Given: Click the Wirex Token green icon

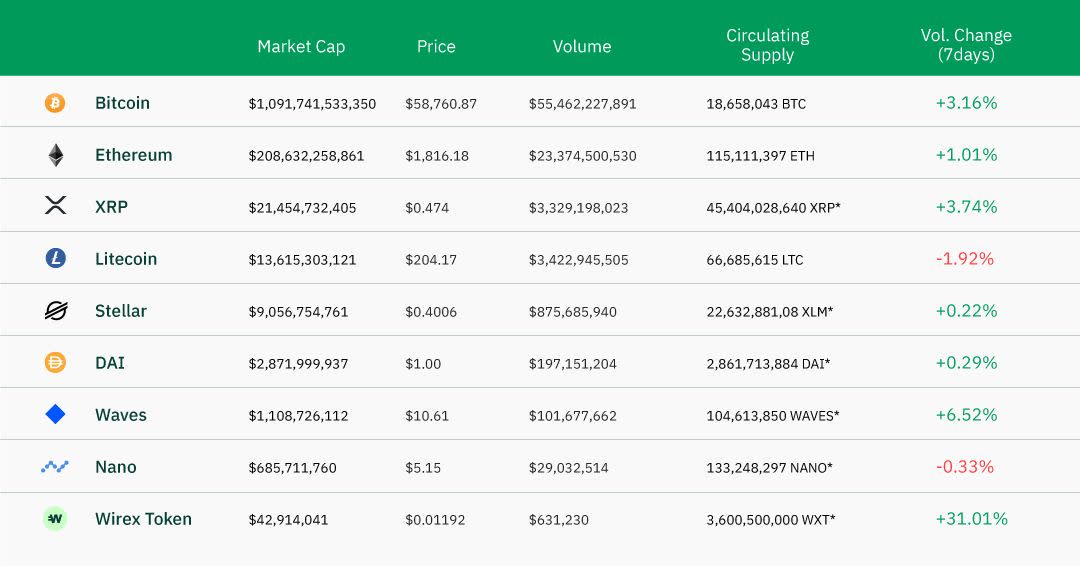Looking at the screenshot, I should click(55, 518).
